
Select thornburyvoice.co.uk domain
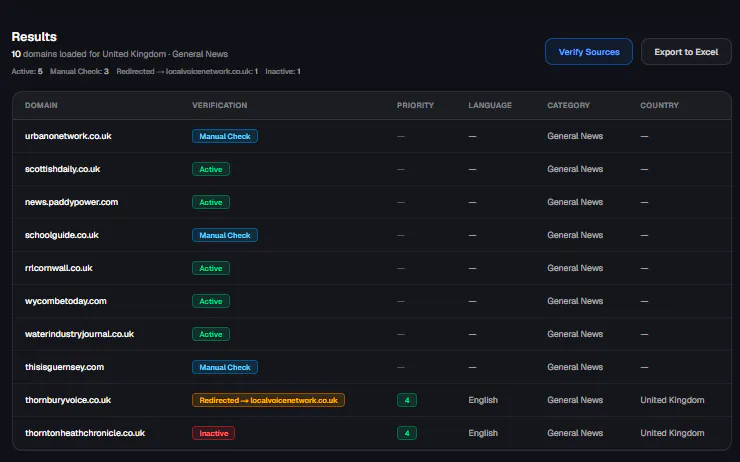point(68,400)
